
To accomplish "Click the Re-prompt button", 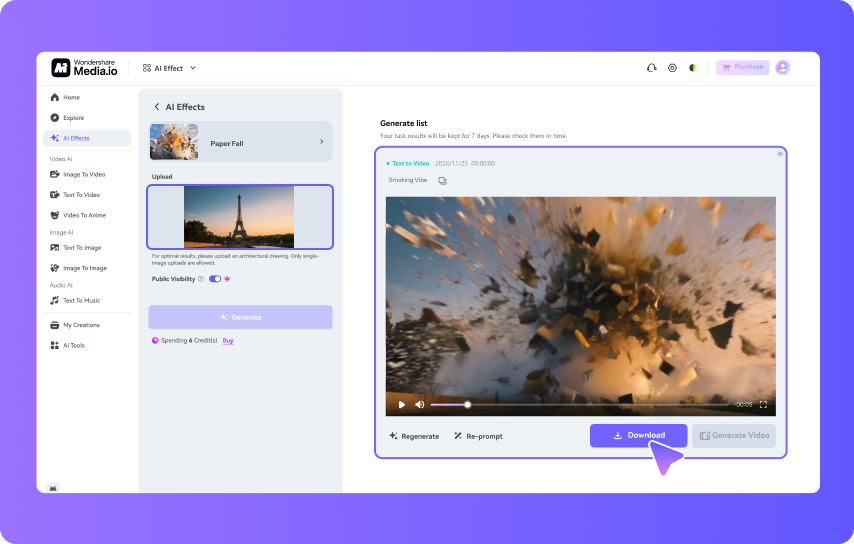I will coord(478,436).
